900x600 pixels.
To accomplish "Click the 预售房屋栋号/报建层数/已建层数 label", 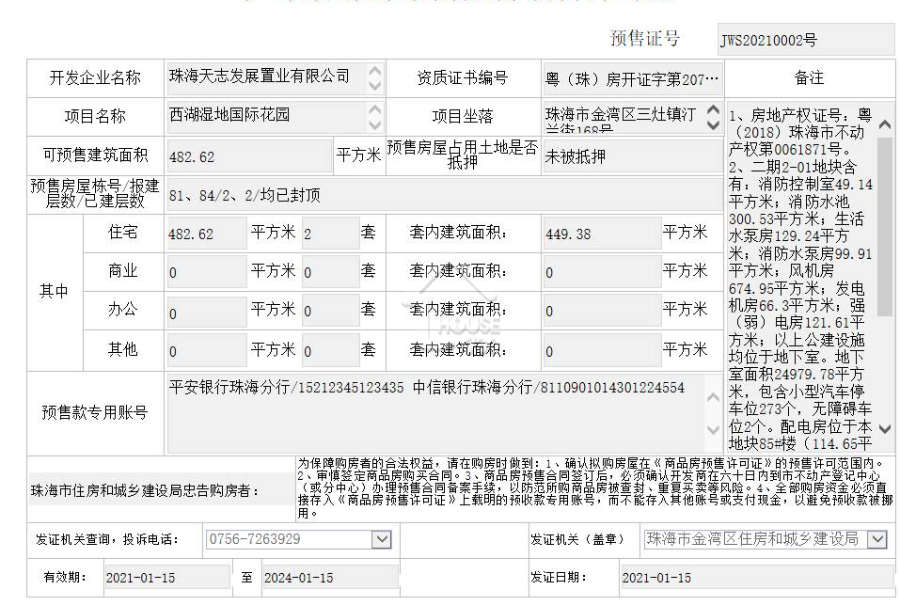I will pos(95,193).
